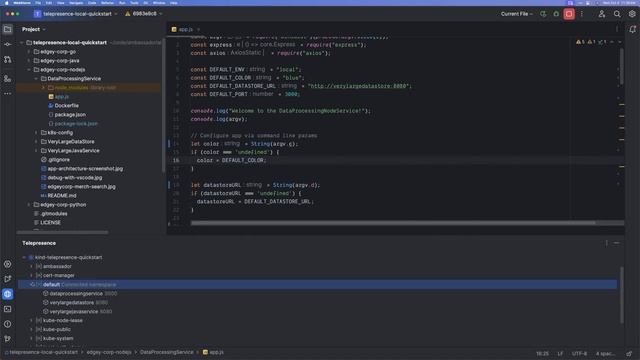Open the File menu
640x360 pixels.
pos(38,3)
